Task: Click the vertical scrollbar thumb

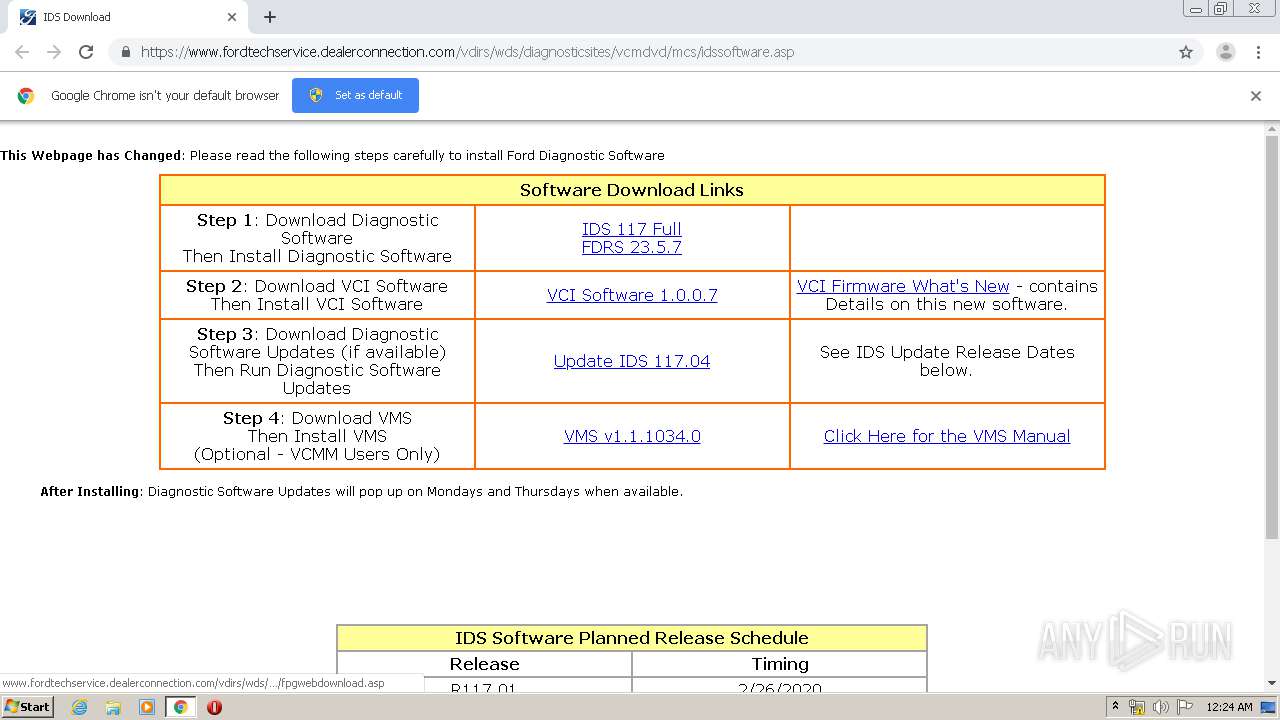Action: coord(1272,337)
